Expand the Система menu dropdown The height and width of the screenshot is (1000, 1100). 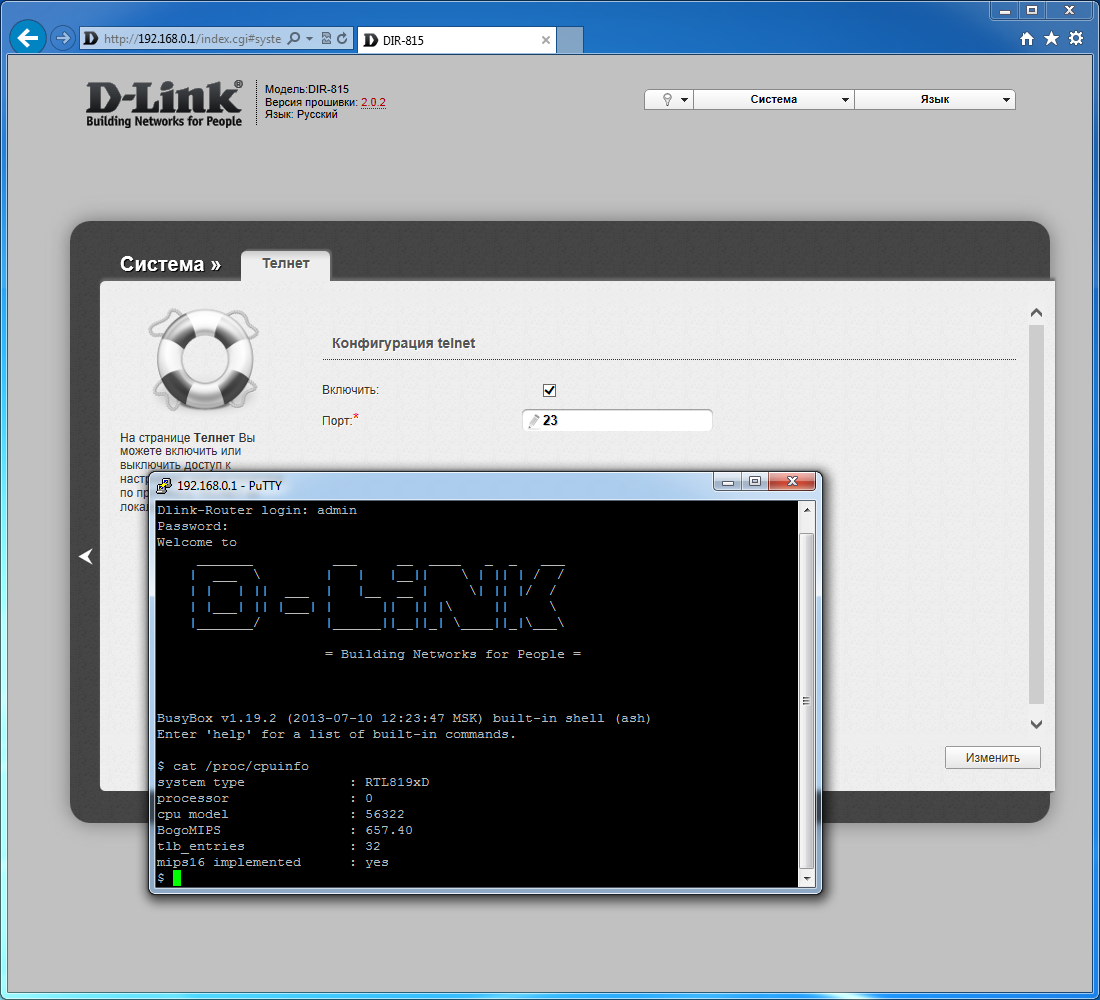click(x=774, y=100)
